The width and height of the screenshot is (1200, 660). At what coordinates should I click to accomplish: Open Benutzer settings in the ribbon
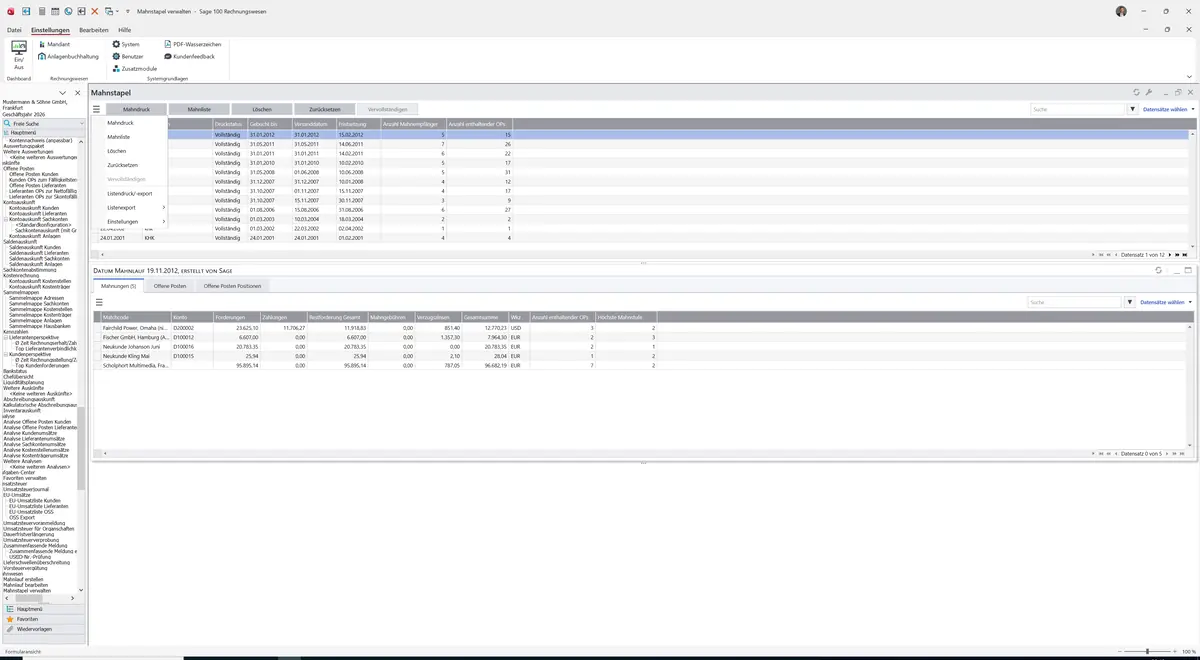(128, 57)
